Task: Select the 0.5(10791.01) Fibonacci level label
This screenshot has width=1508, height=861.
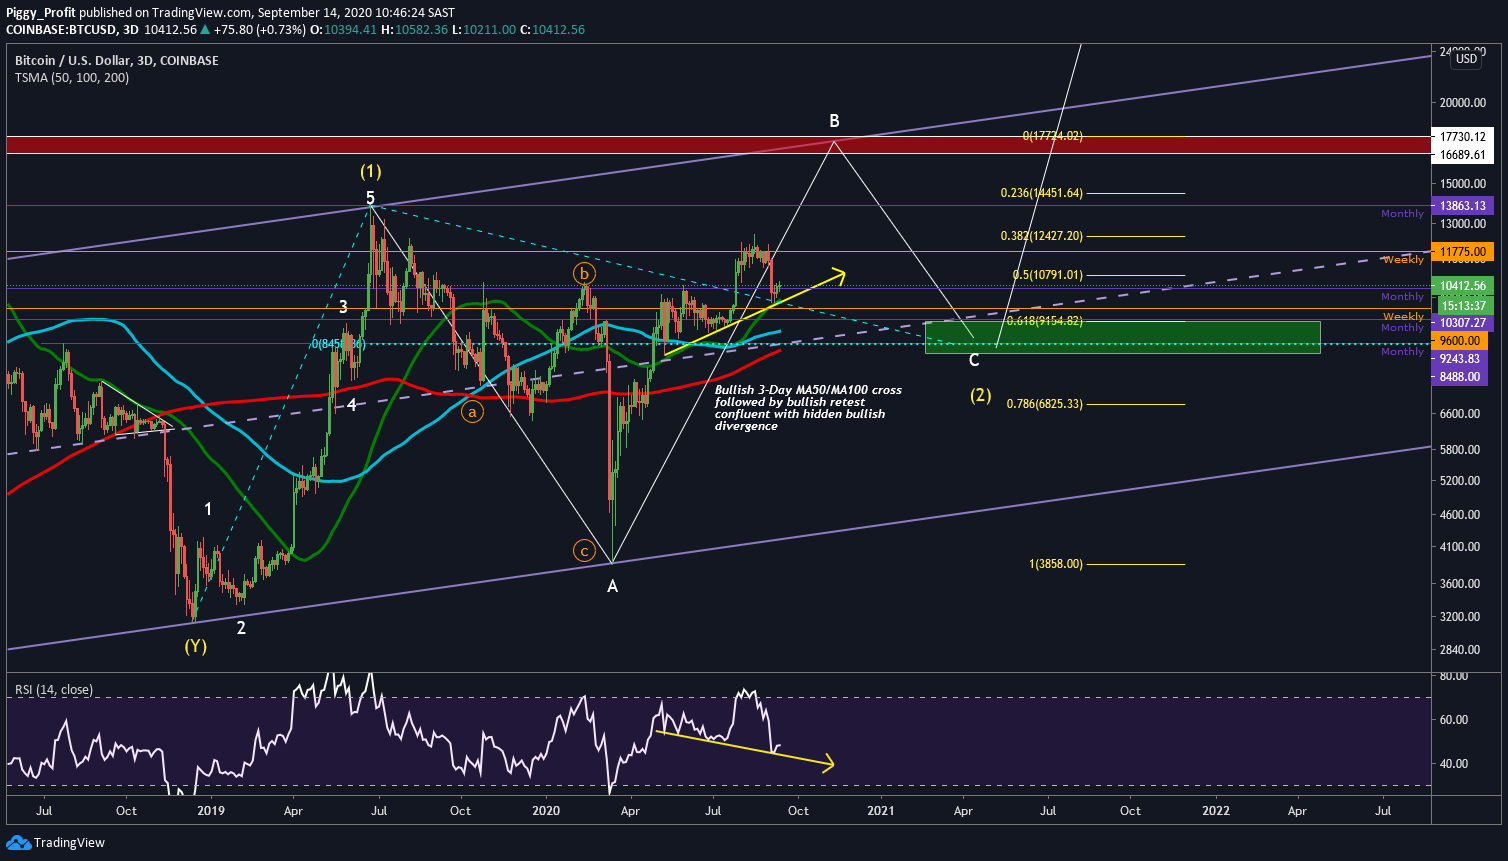Action: [x=1048, y=275]
